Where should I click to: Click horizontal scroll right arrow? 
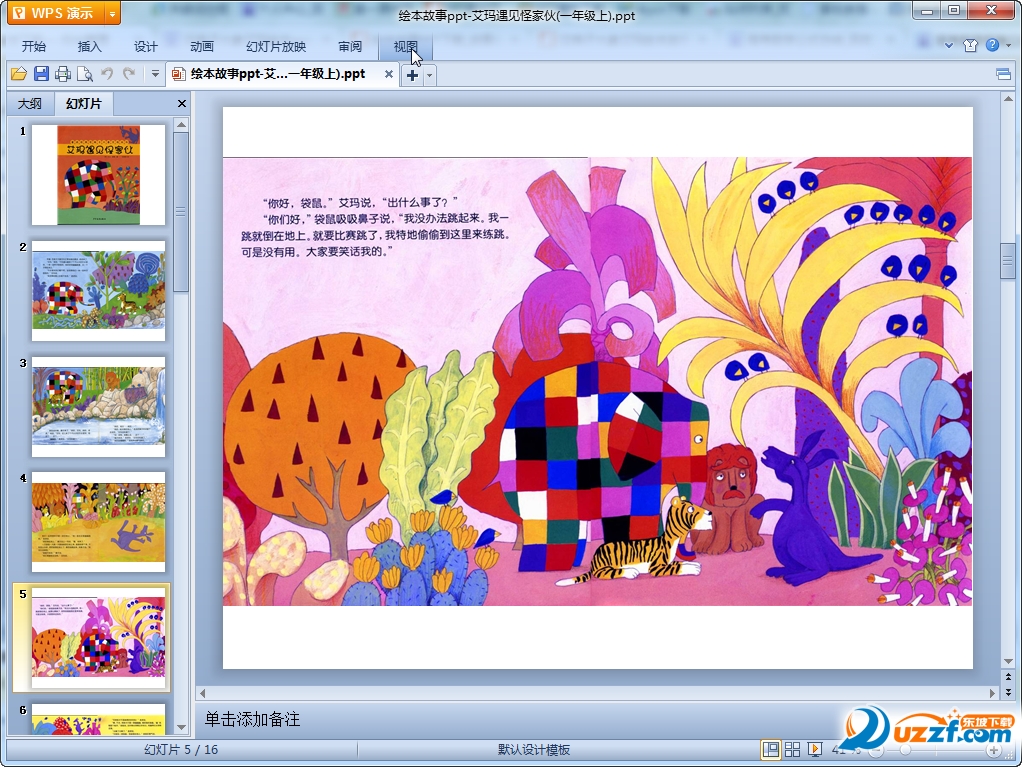(992, 693)
